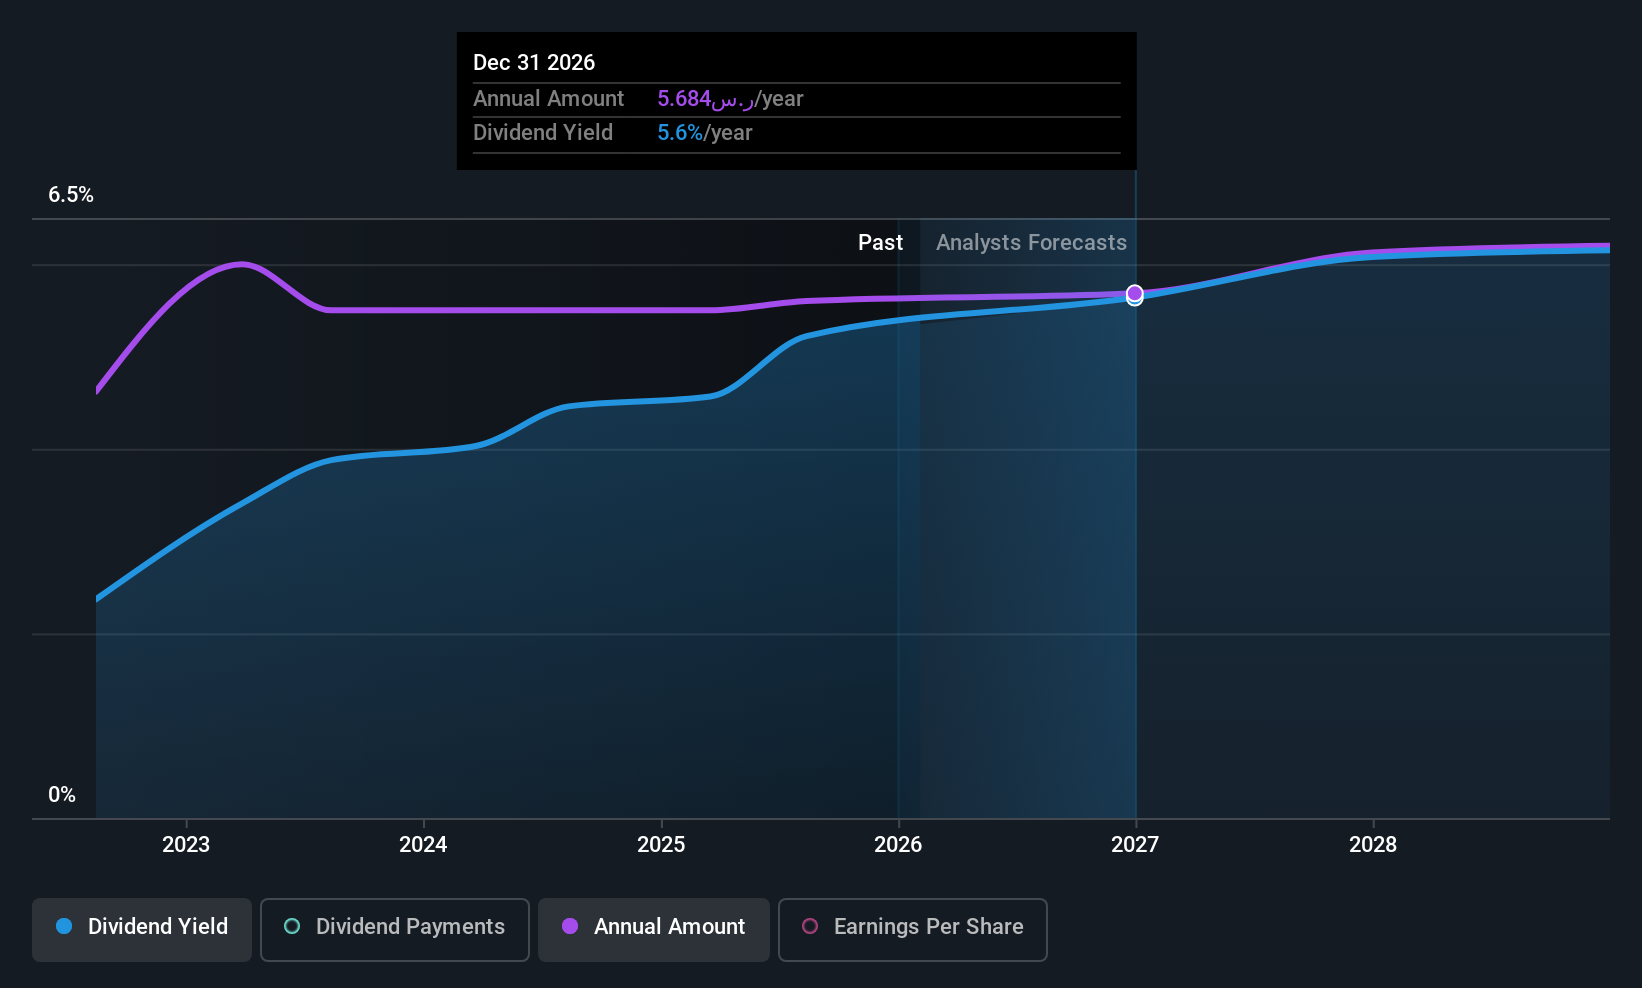Toggle the Dividend Yield series visibility
Viewport: 1642px width, 988px height.
(141, 927)
